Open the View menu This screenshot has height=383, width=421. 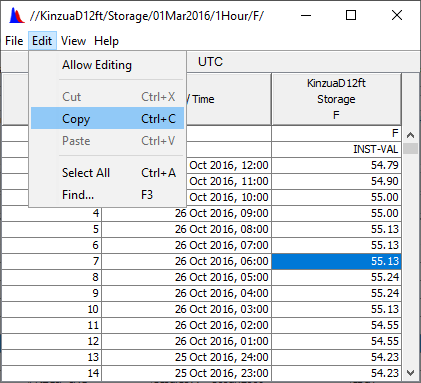pos(73,41)
